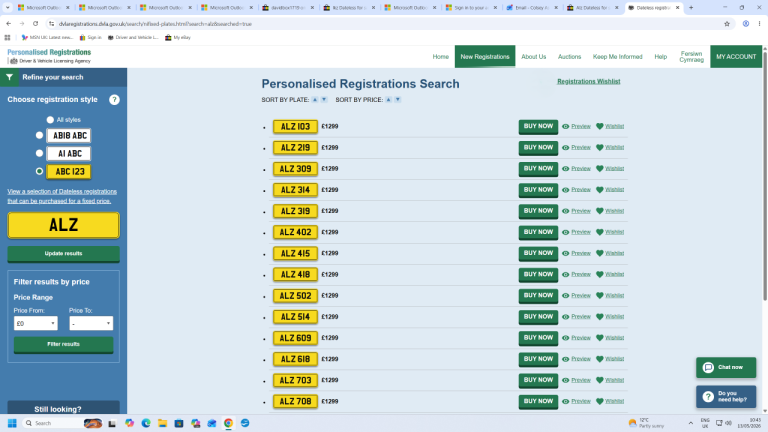Reload the page using the refresh icon
The width and height of the screenshot is (768, 432).
click(35, 24)
